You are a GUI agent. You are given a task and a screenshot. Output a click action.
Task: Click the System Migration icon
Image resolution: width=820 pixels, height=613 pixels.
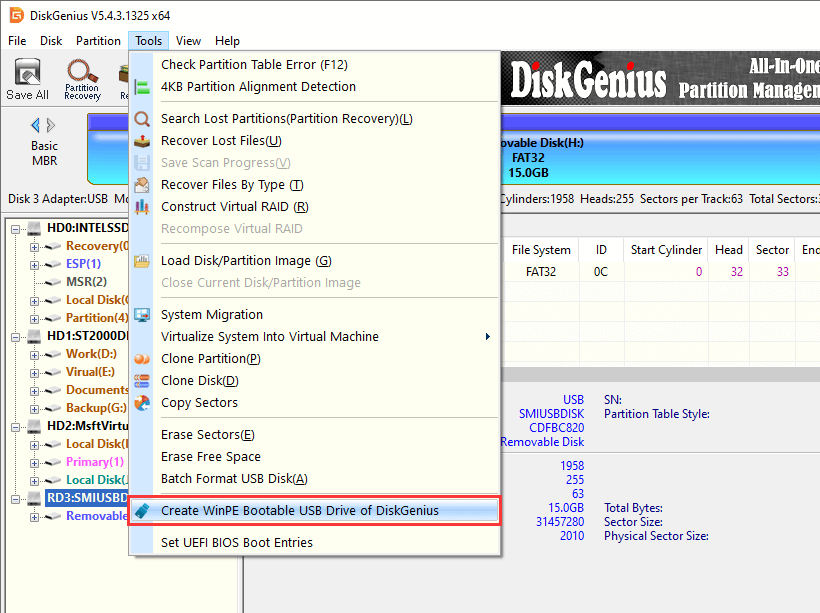[x=142, y=315]
